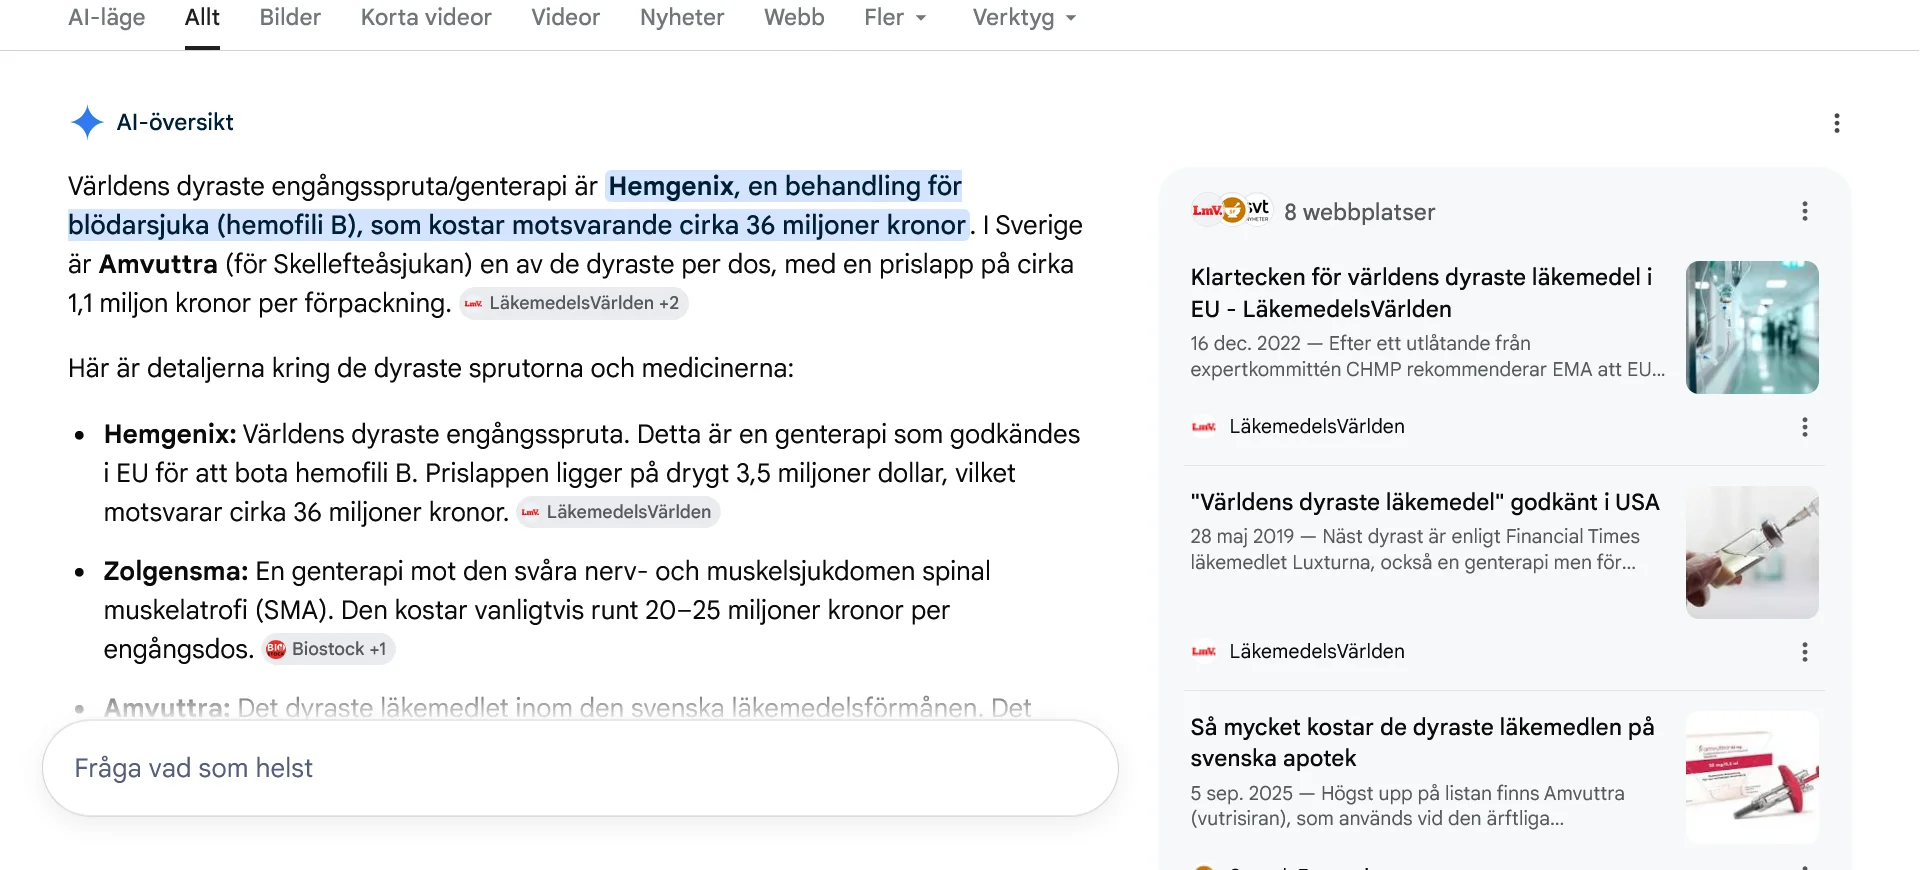Select the Allt tab
The width and height of the screenshot is (1920, 870).
(x=202, y=18)
